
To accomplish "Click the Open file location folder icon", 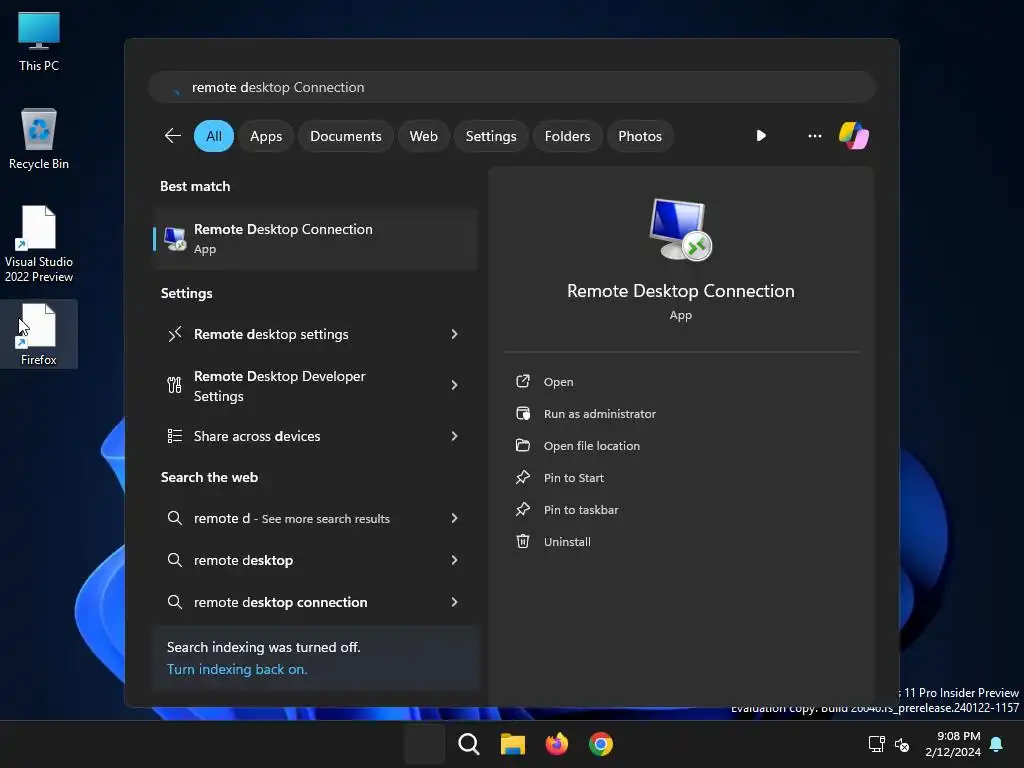I will tap(522, 445).
